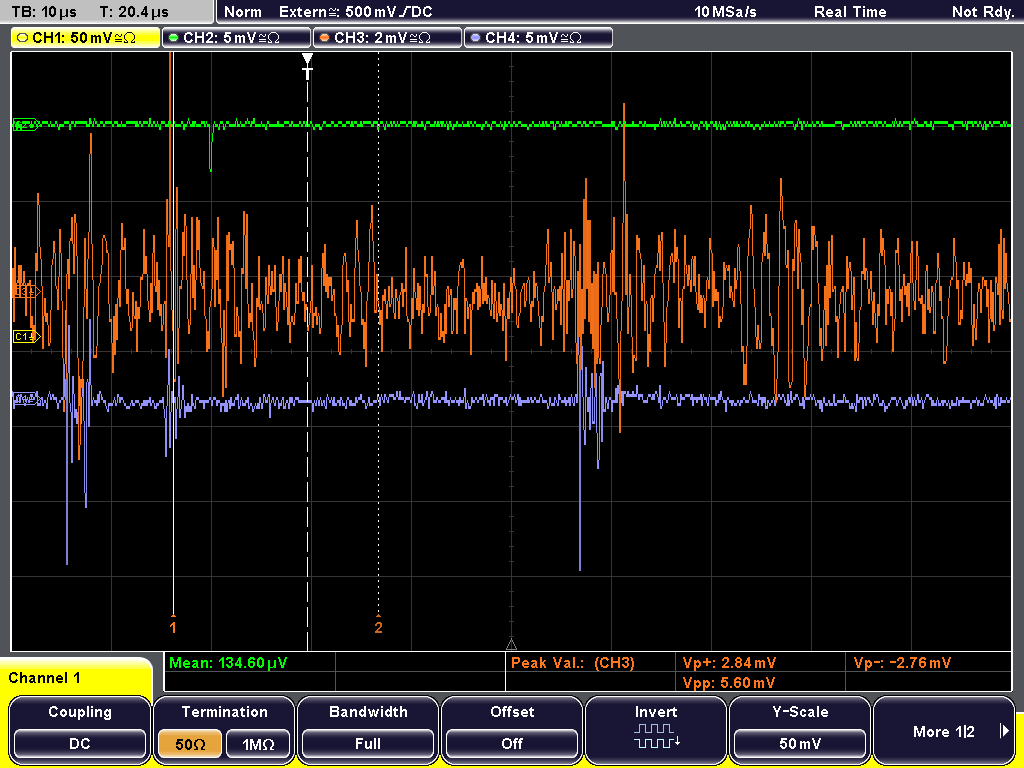Viewport: 1024px width, 768px height.
Task: Select the CH2: 5 mV channel tab
Action: pos(236,38)
